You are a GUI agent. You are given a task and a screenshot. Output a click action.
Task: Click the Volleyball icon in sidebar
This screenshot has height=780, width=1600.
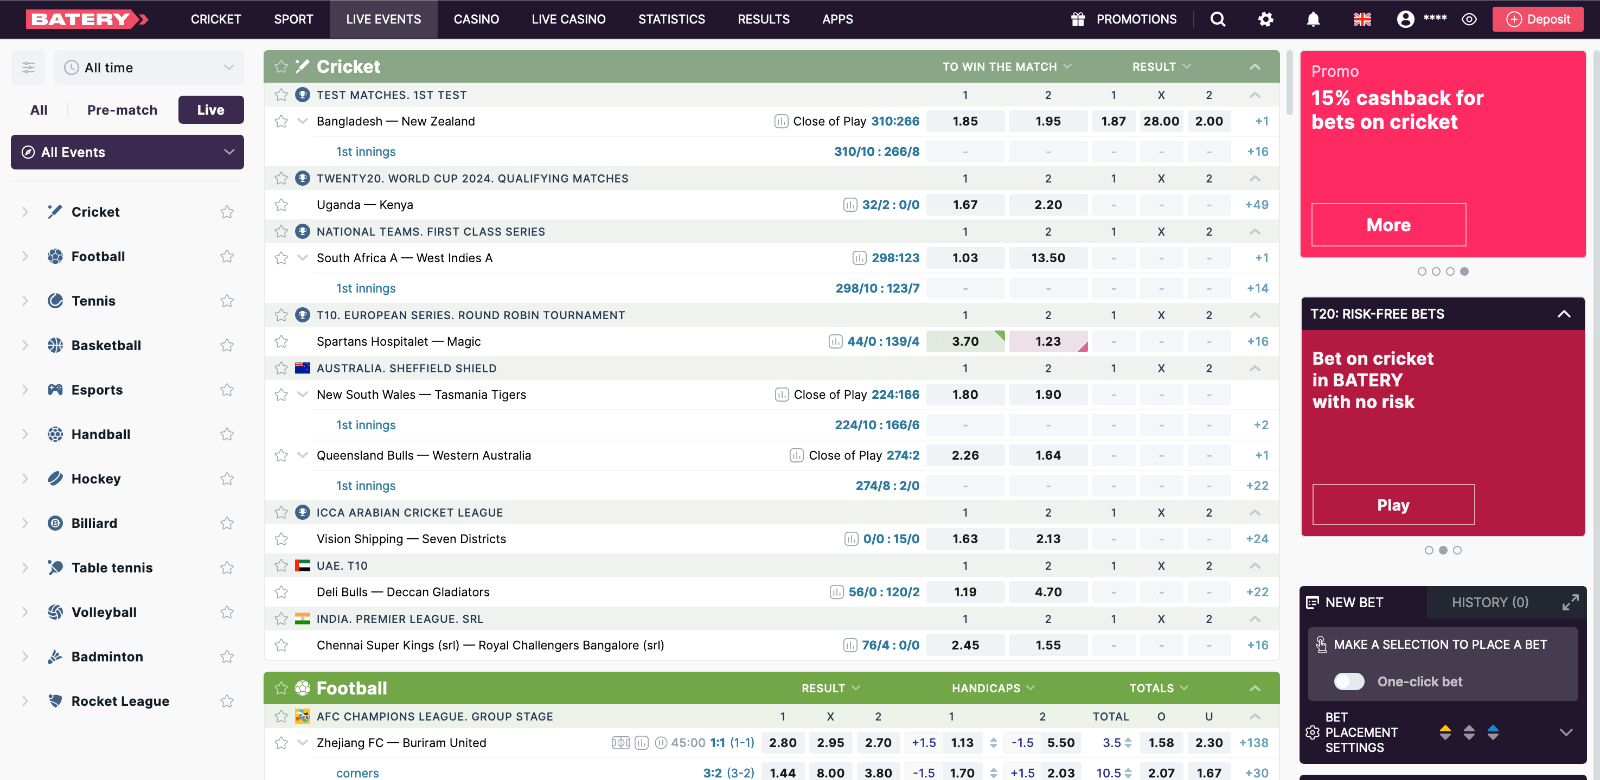pos(55,612)
